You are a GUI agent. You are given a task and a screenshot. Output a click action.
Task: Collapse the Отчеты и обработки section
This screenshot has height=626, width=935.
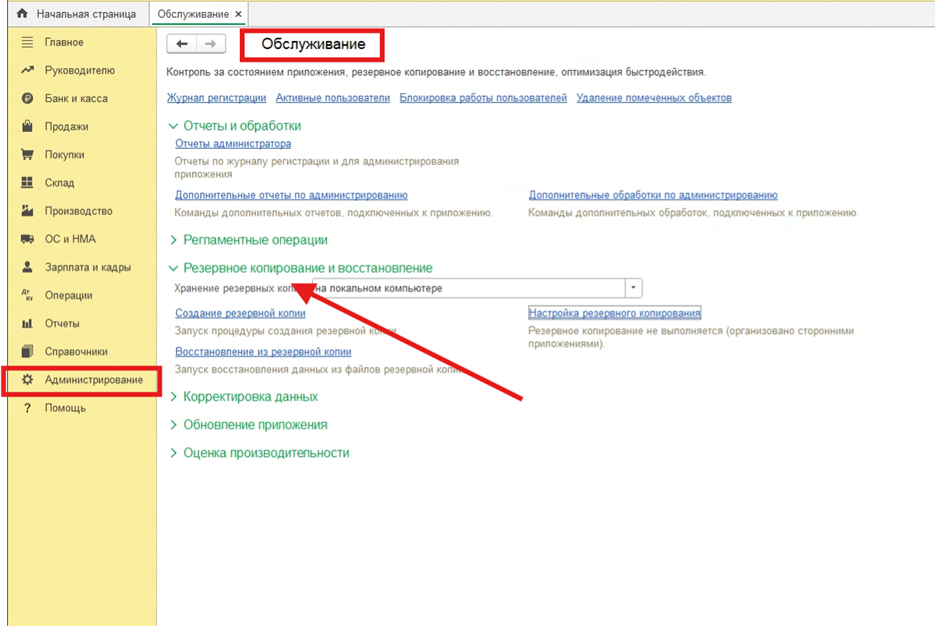point(174,126)
